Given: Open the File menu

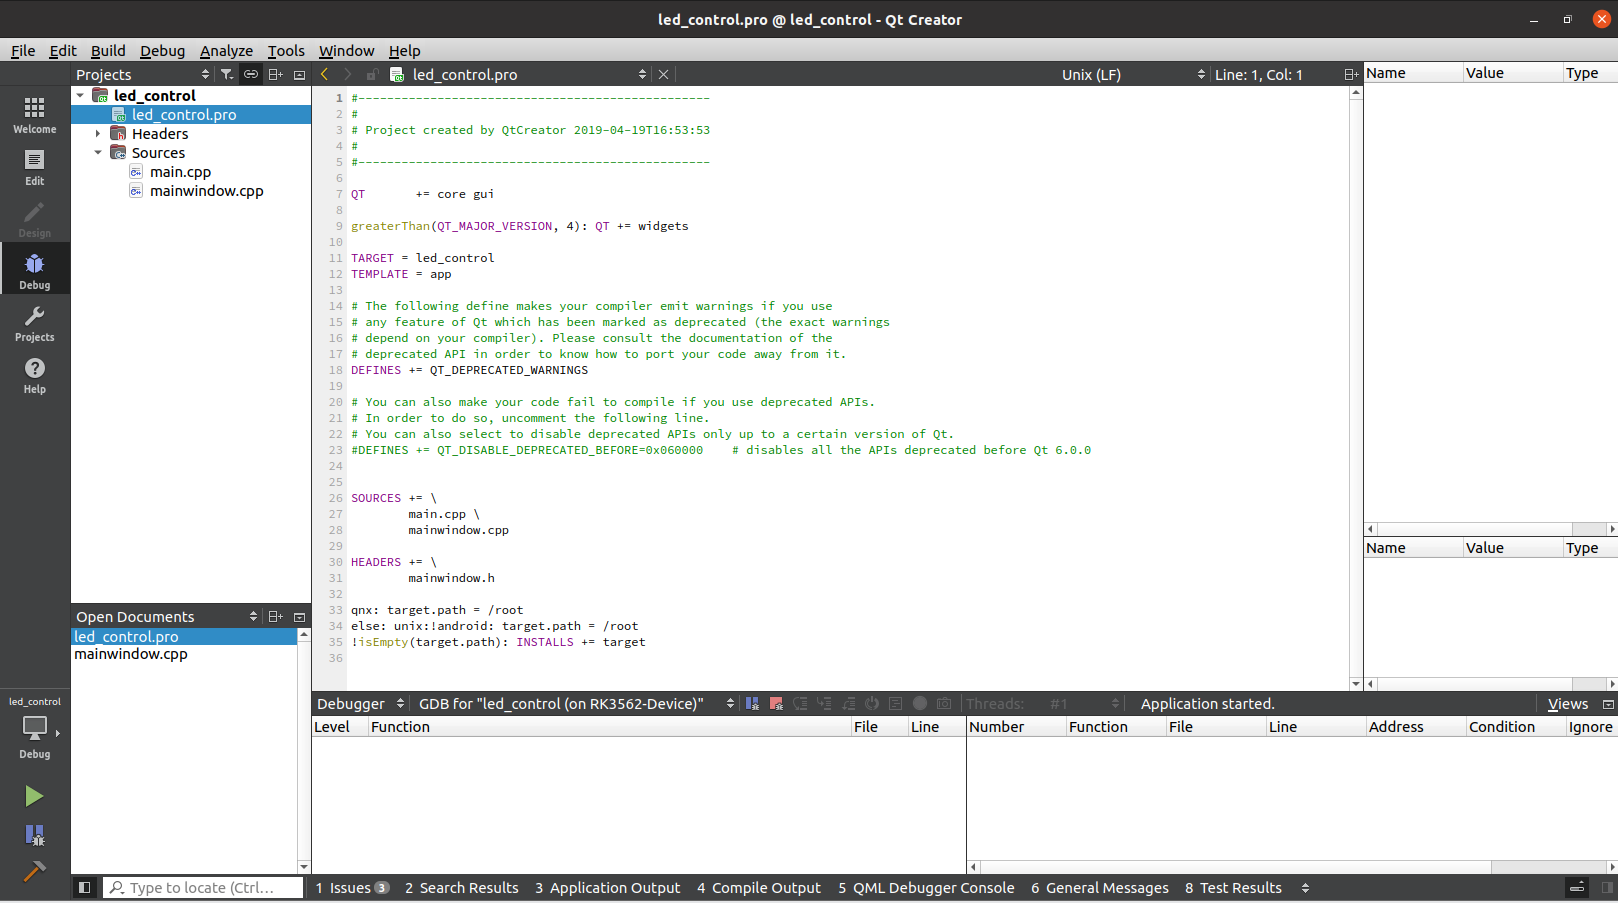Looking at the screenshot, I should point(23,50).
